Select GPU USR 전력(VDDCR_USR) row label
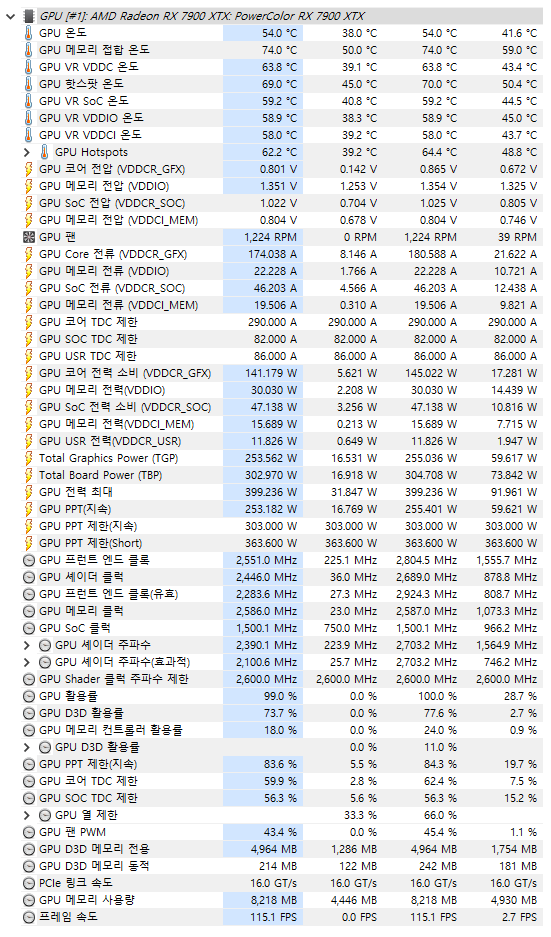The width and height of the screenshot is (551, 937). tap(110, 441)
